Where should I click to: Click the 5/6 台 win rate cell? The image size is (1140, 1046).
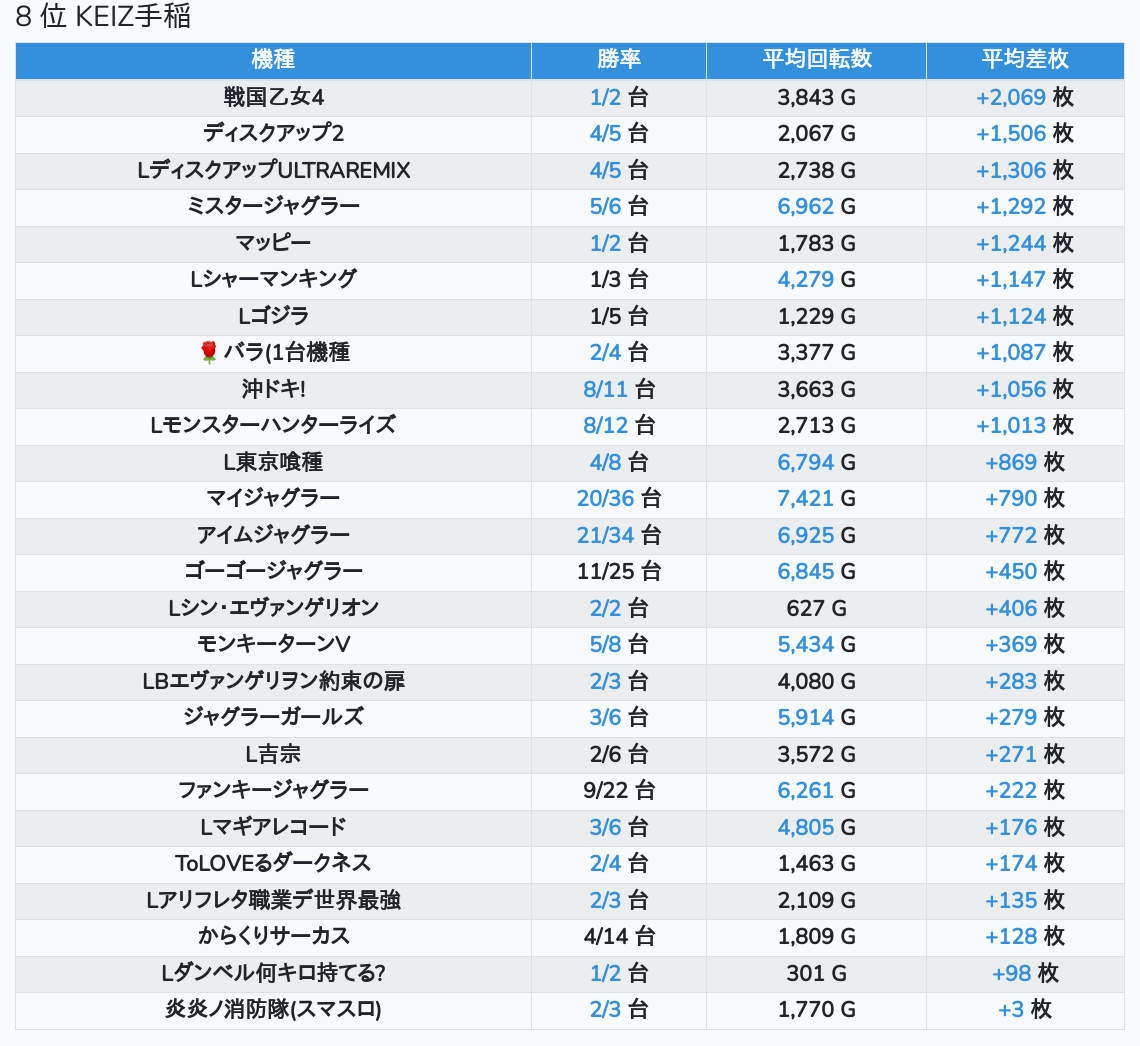619,206
